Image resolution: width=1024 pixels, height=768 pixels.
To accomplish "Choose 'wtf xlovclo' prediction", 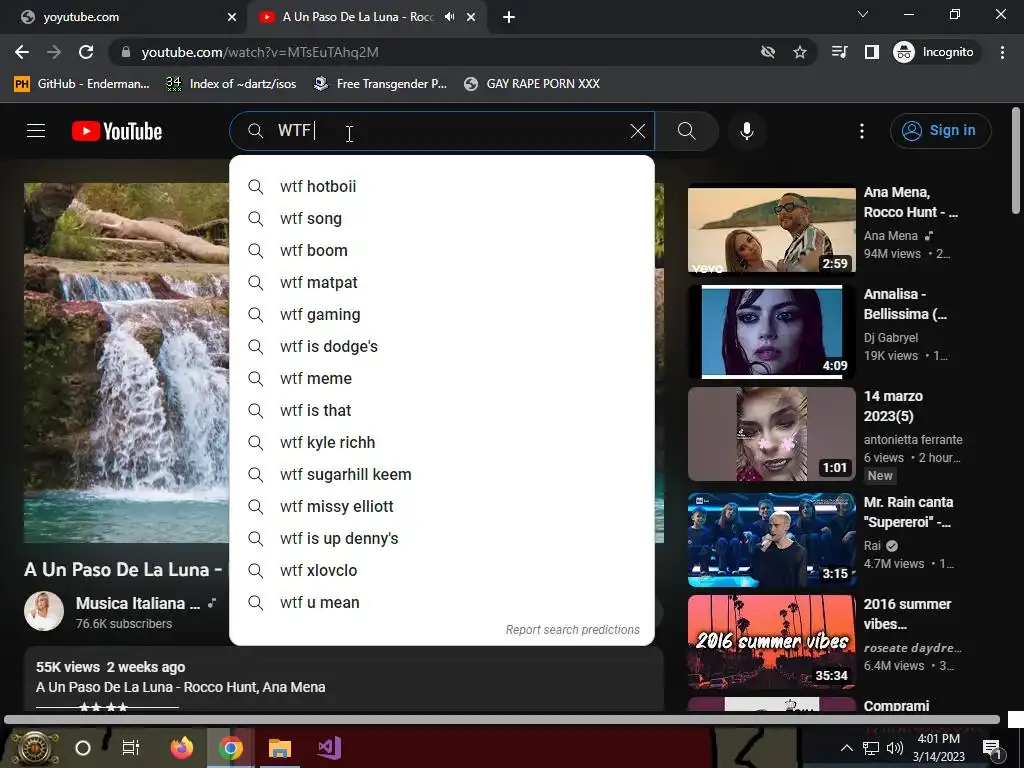I will pyautogui.click(x=441, y=571).
